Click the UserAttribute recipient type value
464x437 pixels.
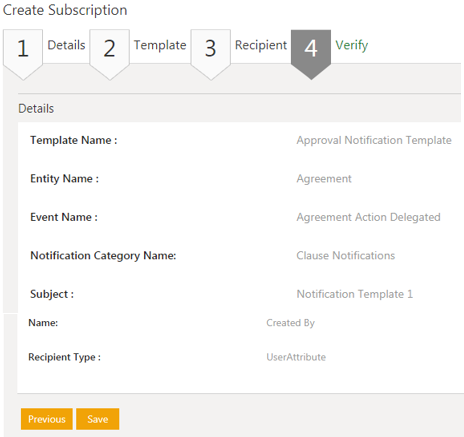pos(296,357)
